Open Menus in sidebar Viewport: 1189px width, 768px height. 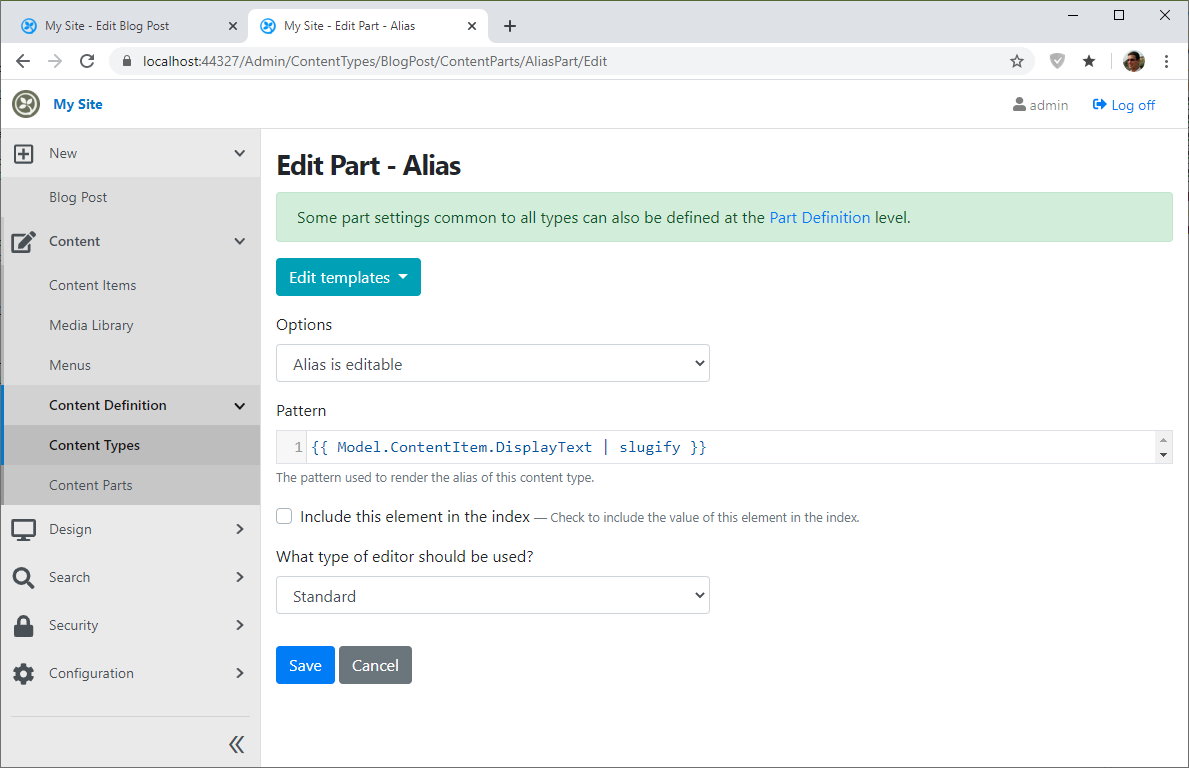(x=70, y=365)
